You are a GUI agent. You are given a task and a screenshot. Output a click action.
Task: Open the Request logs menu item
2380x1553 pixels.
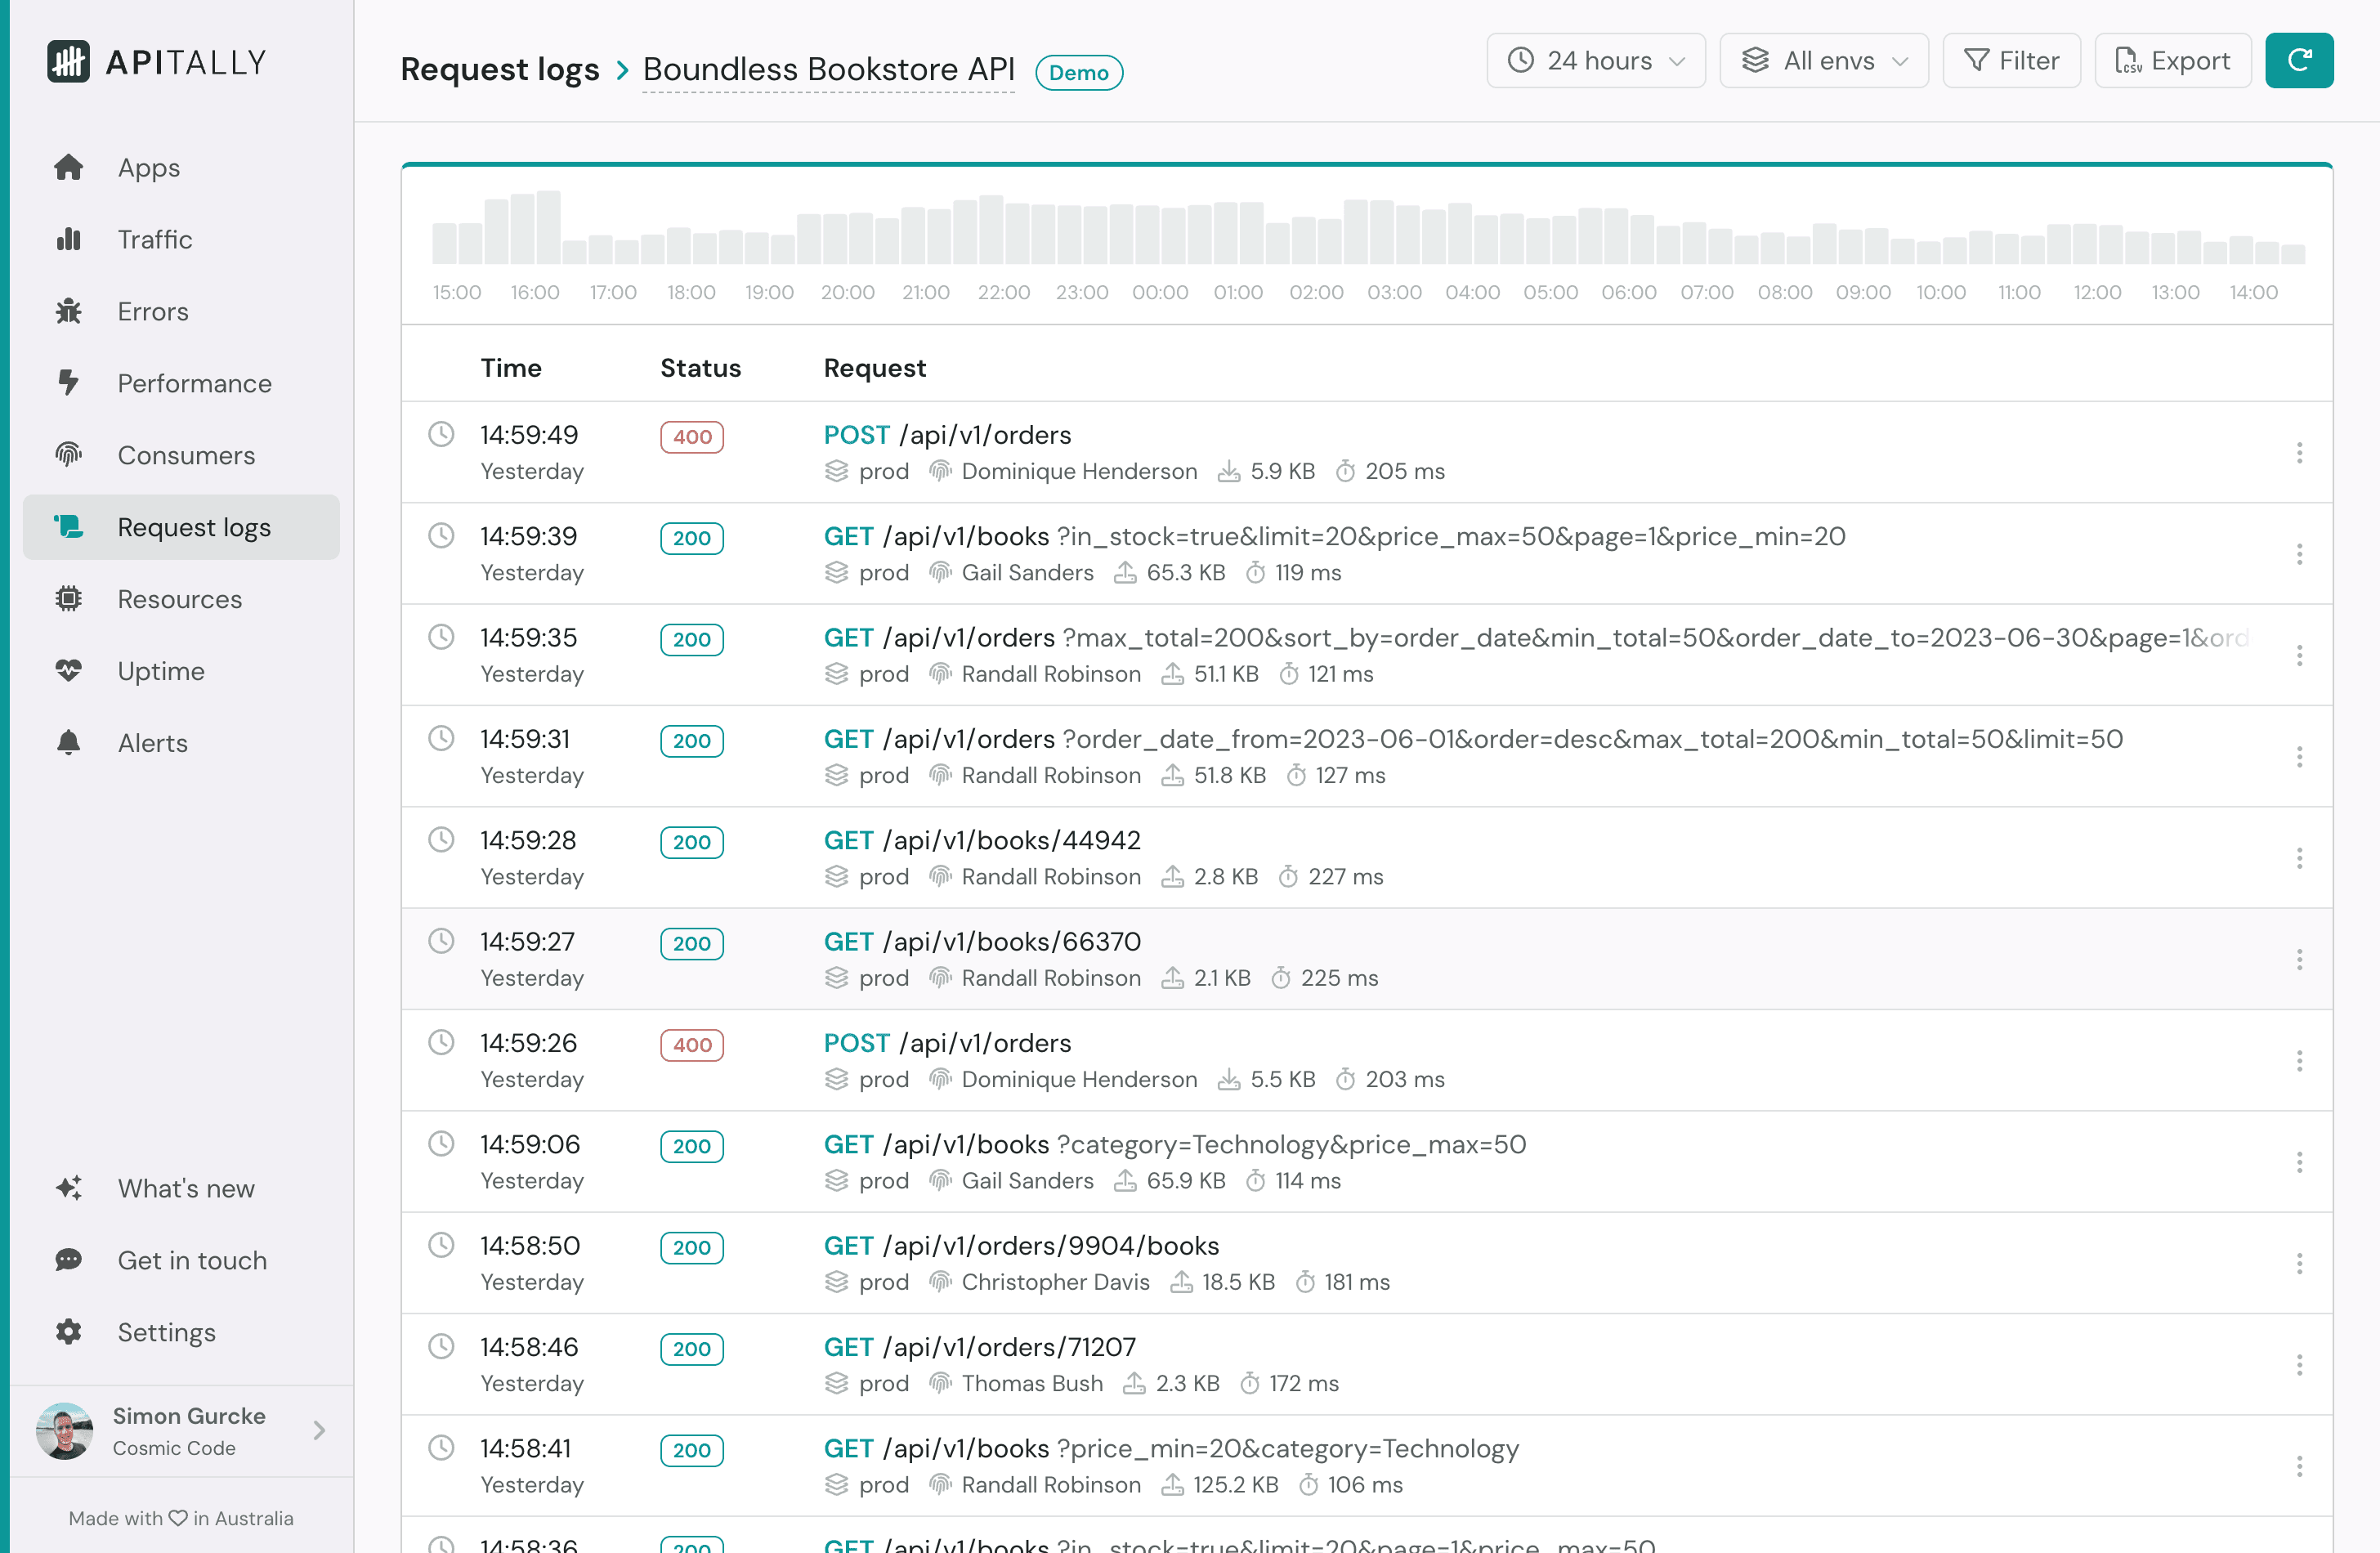point(194,527)
